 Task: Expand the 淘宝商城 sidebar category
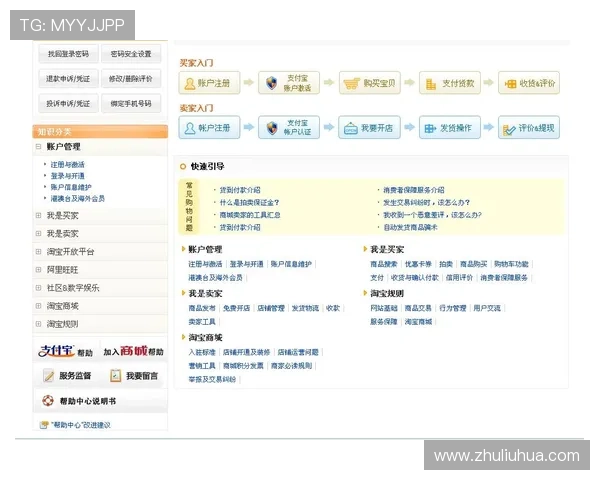pyautogui.click(x=38, y=306)
